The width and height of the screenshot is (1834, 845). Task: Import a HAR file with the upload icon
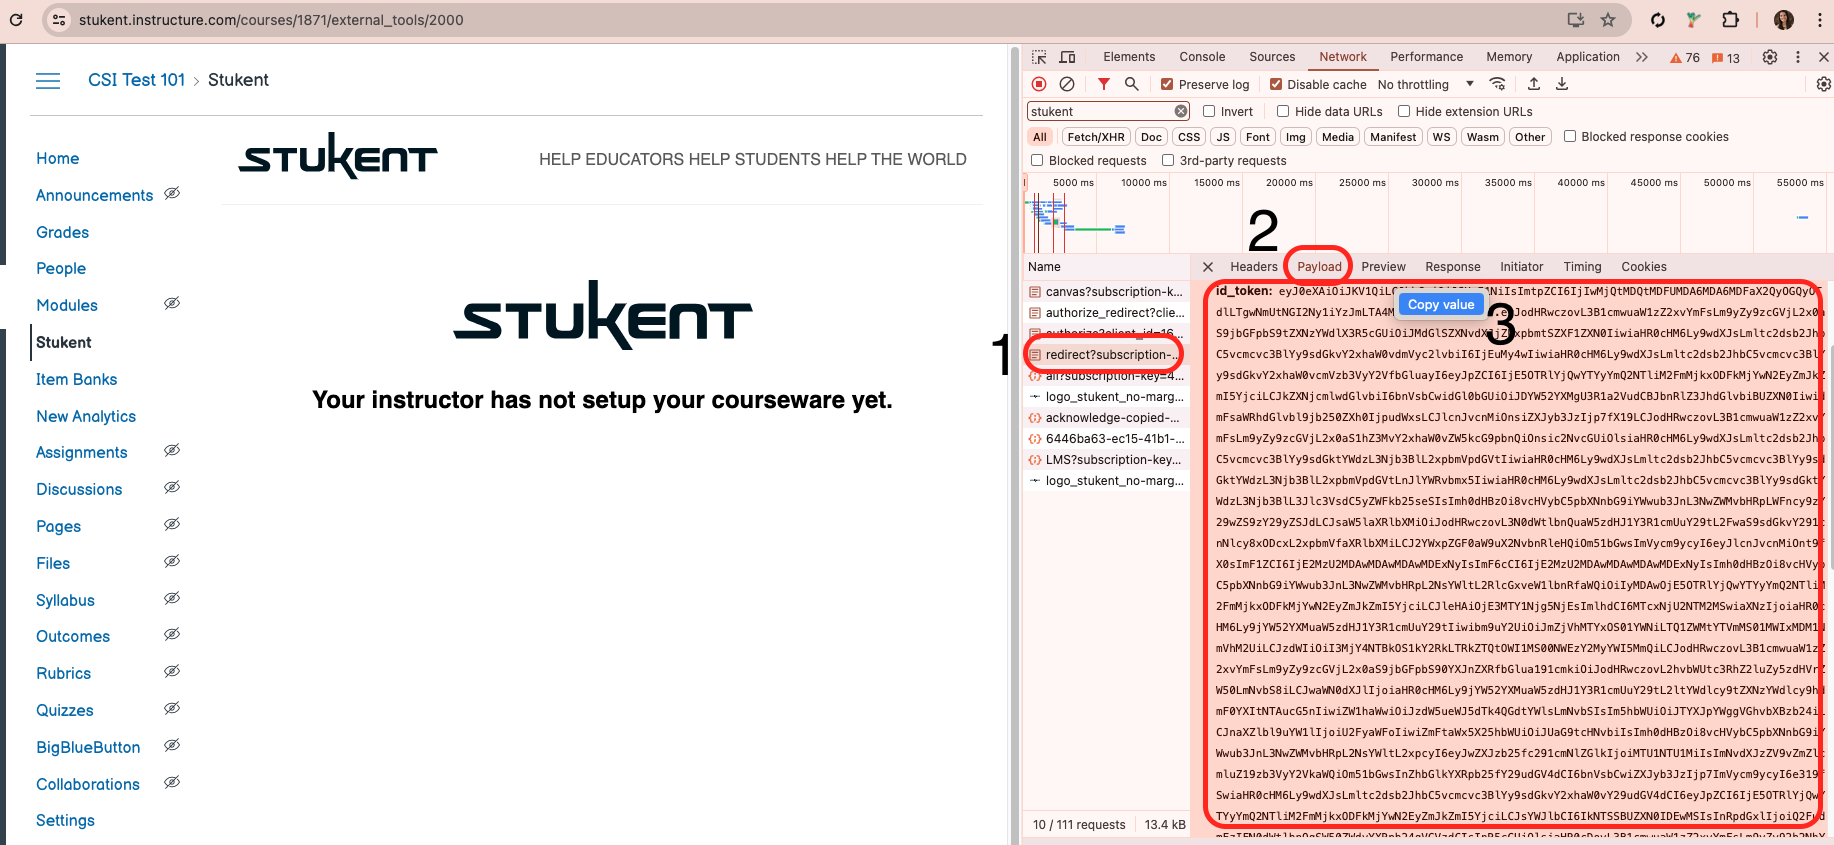(1534, 84)
